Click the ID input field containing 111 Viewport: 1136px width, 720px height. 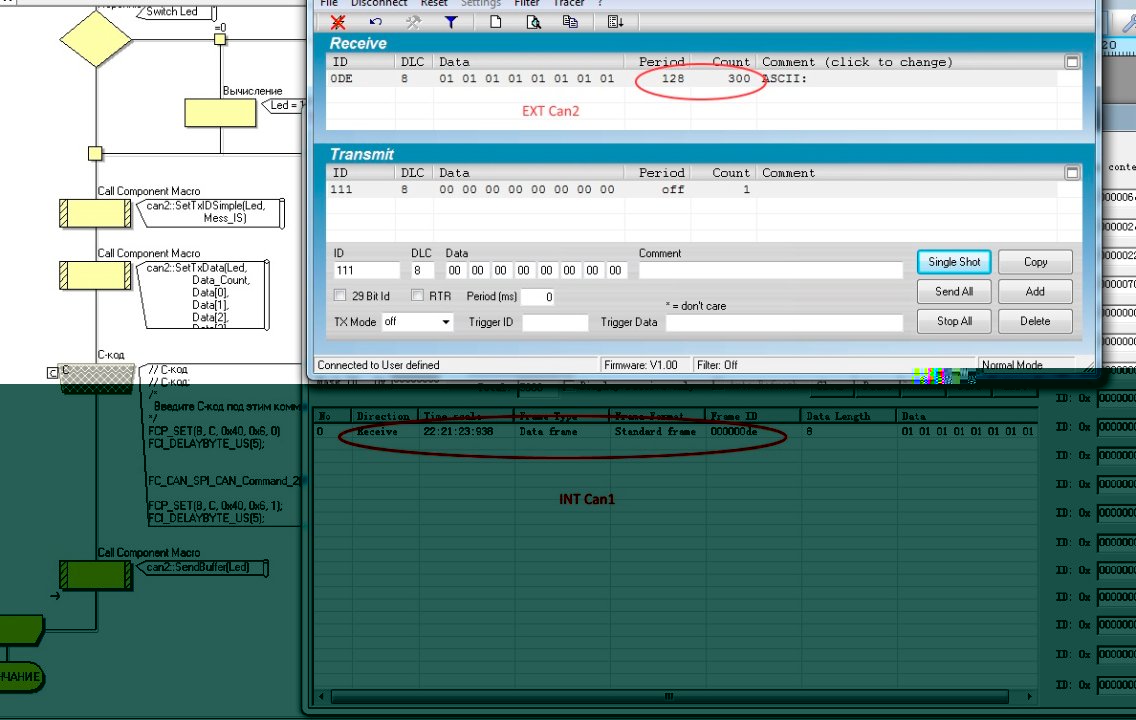coord(367,270)
